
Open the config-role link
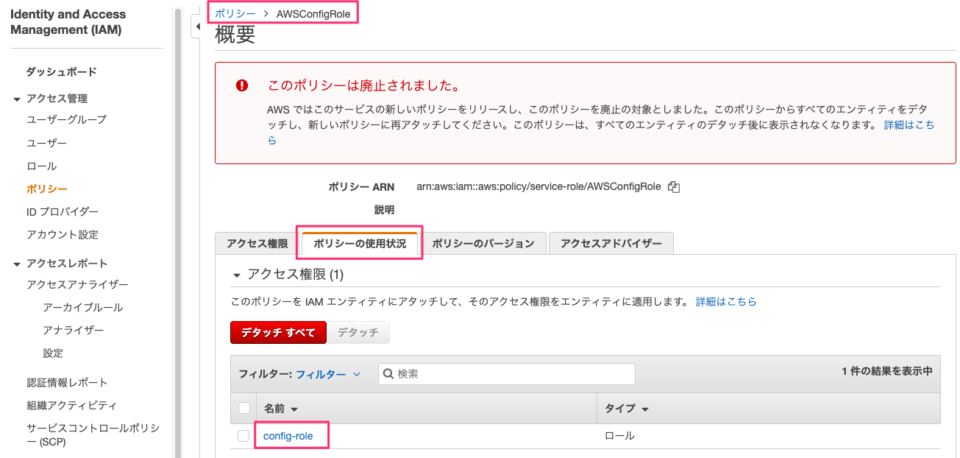point(288,436)
